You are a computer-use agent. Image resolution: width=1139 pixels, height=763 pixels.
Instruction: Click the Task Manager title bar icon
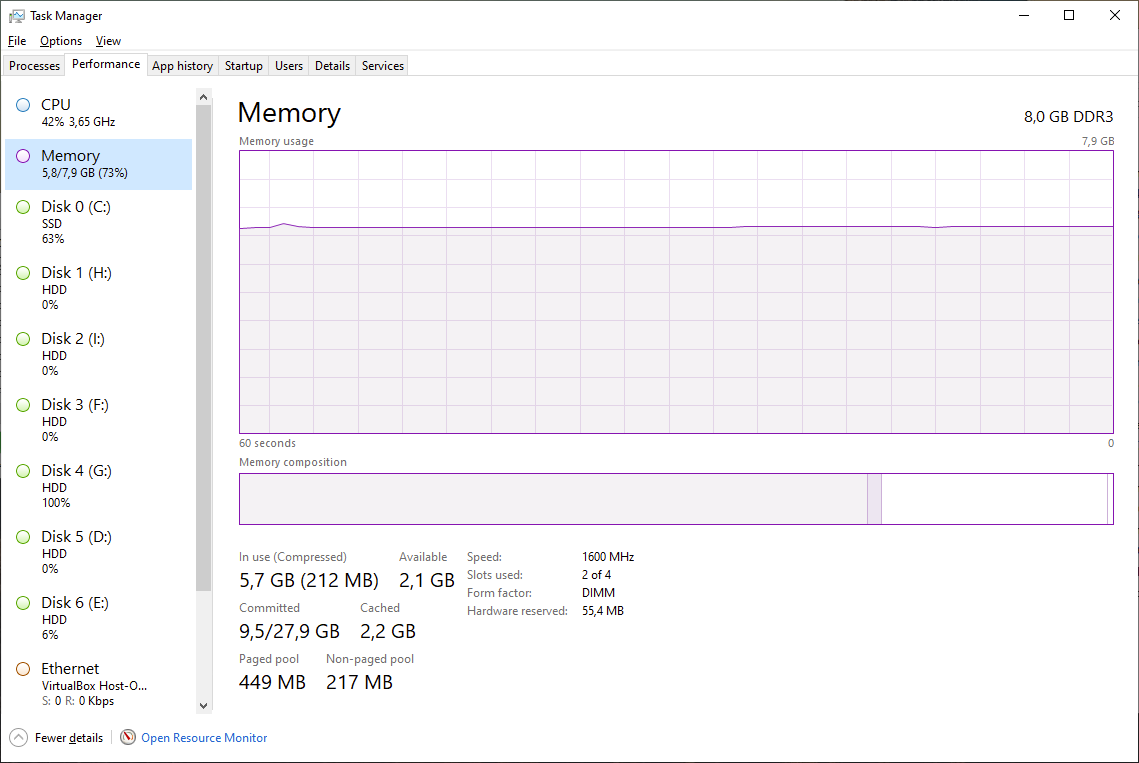[17, 16]
